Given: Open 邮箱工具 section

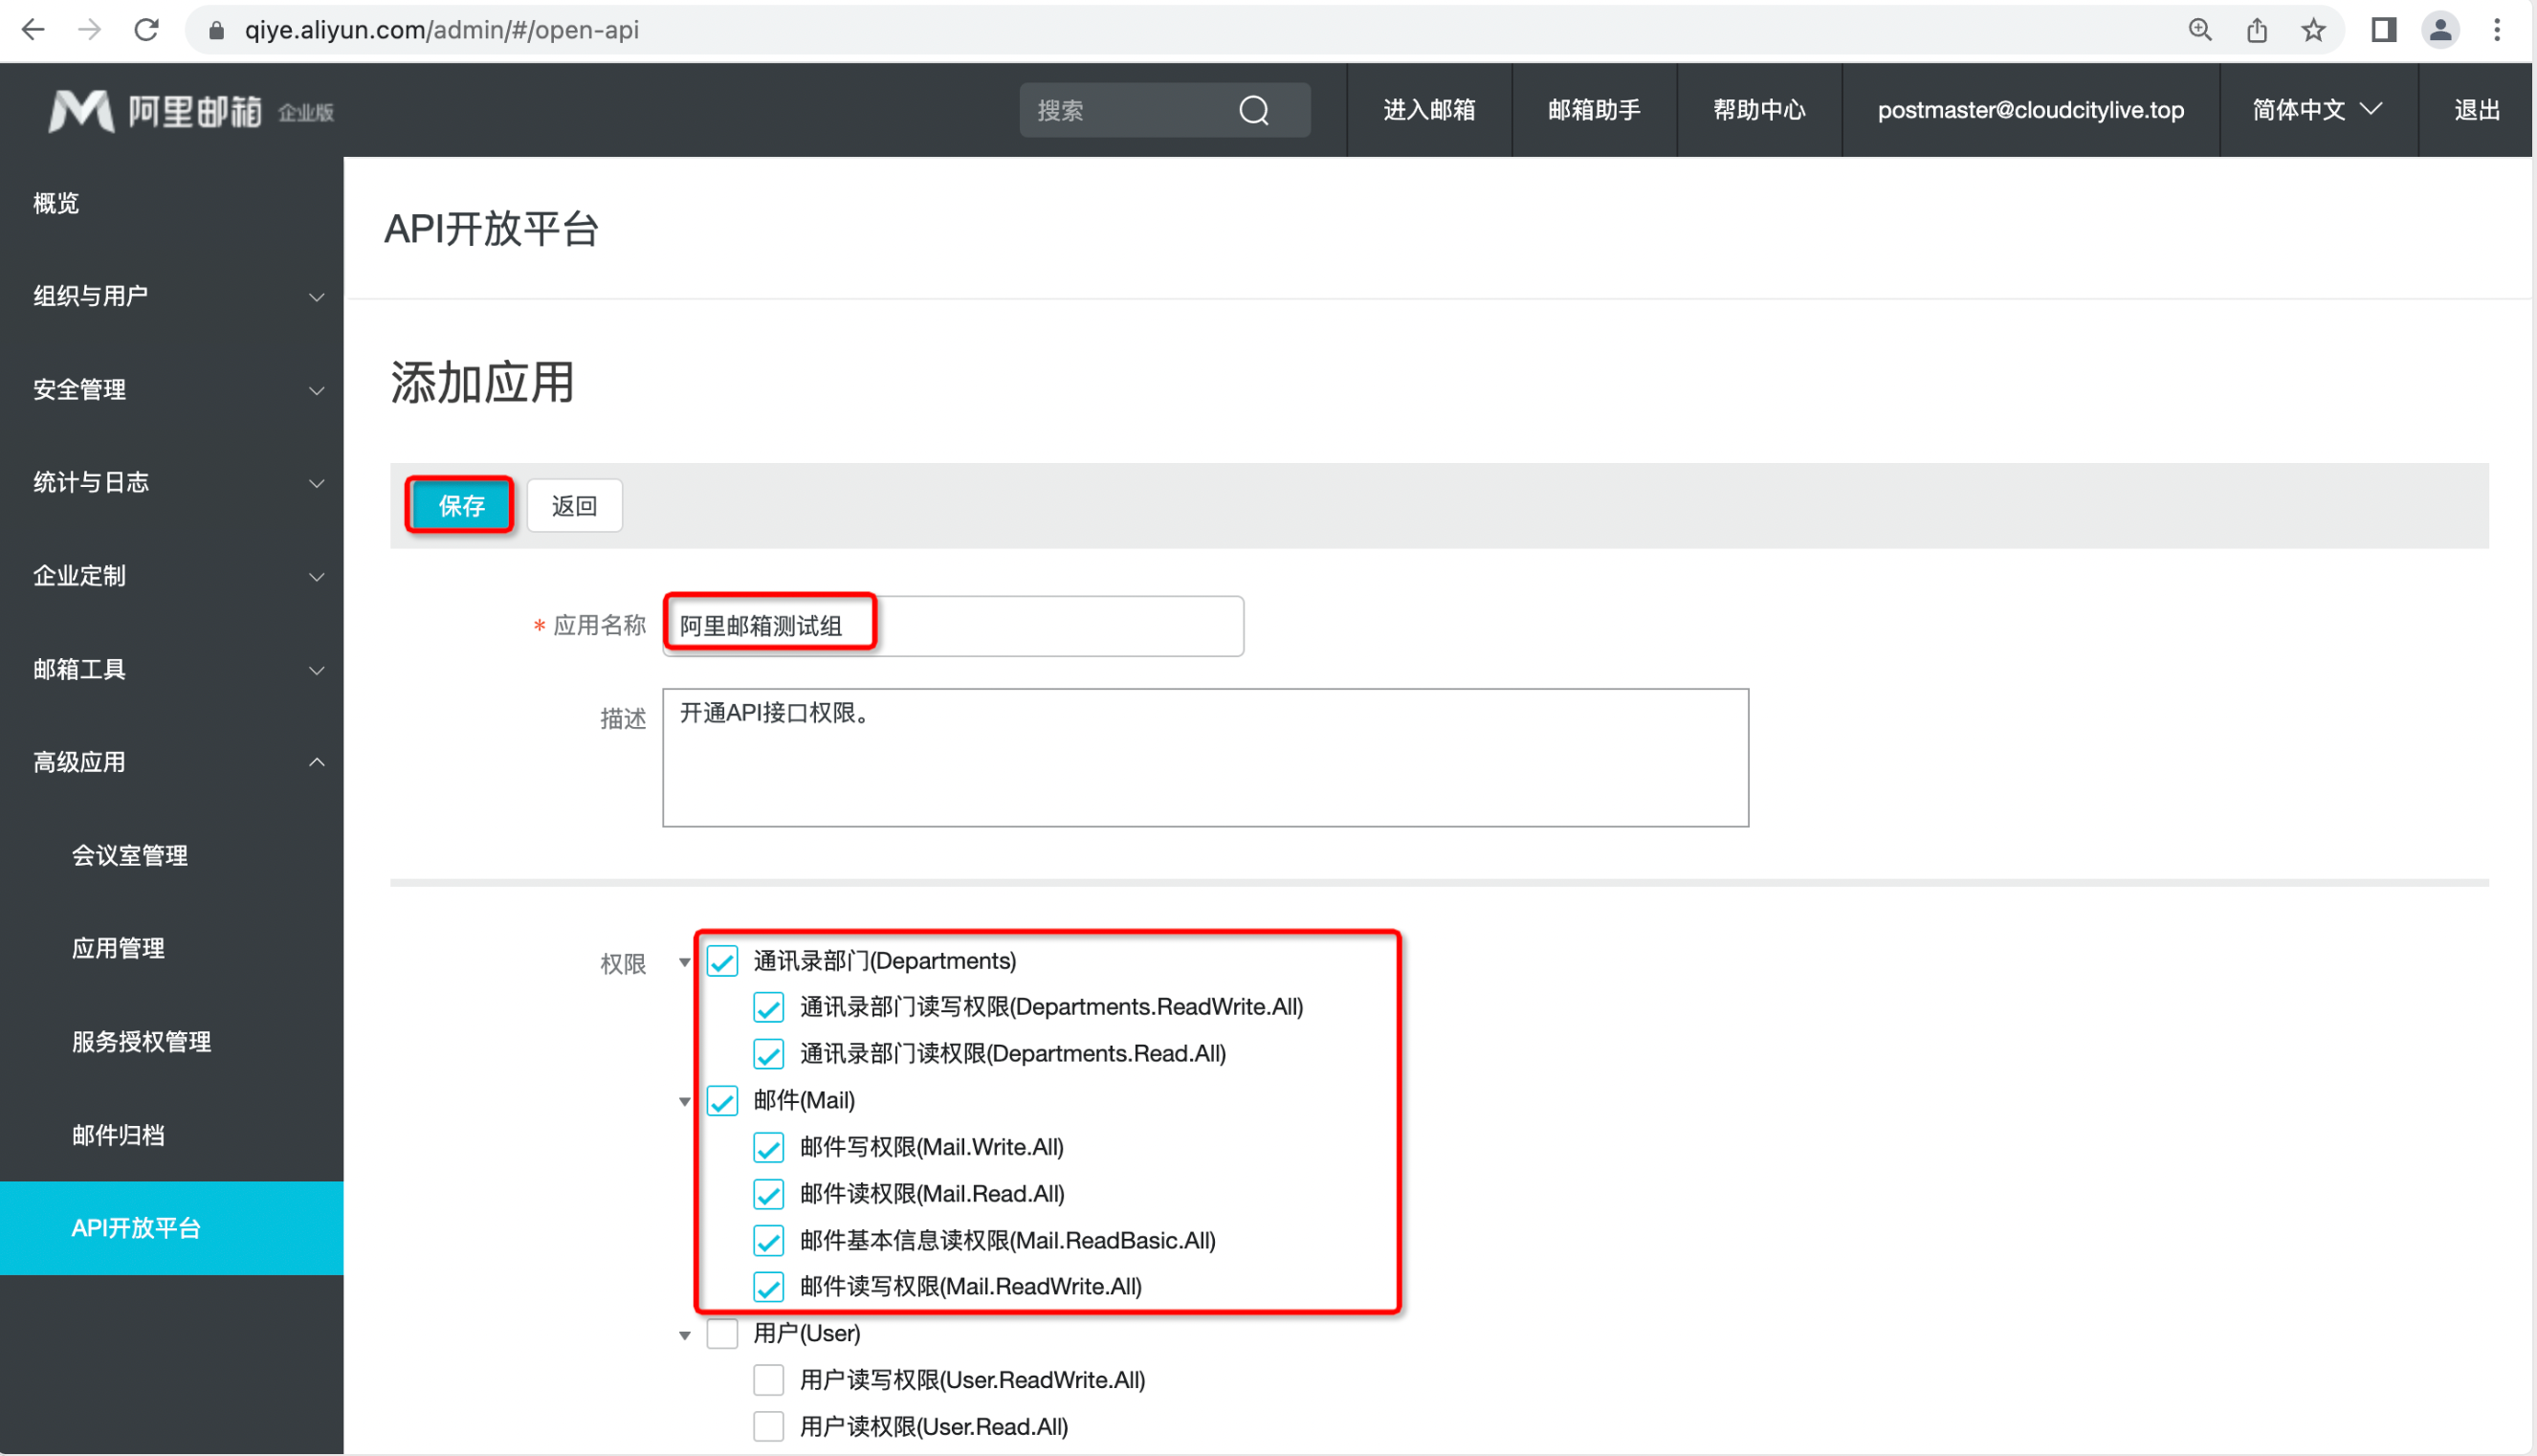Looking at the screenshot, I should 170,669.
